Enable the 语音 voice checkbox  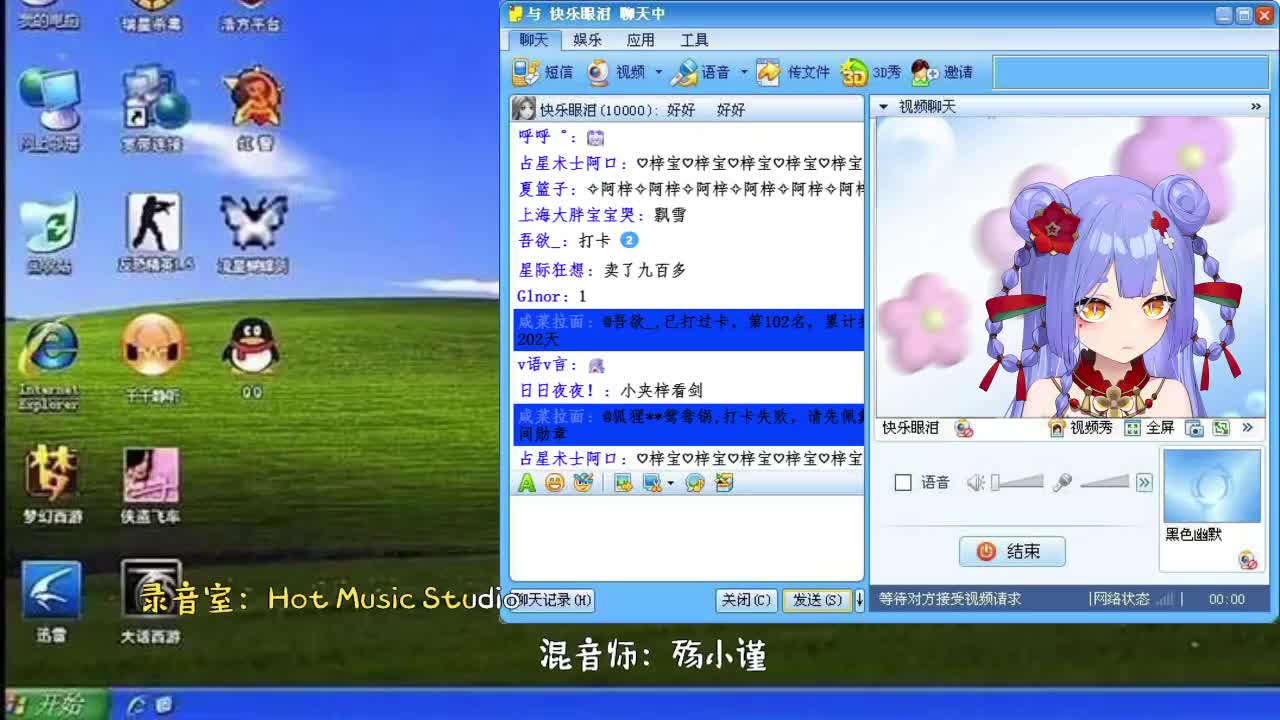[903, 483]
